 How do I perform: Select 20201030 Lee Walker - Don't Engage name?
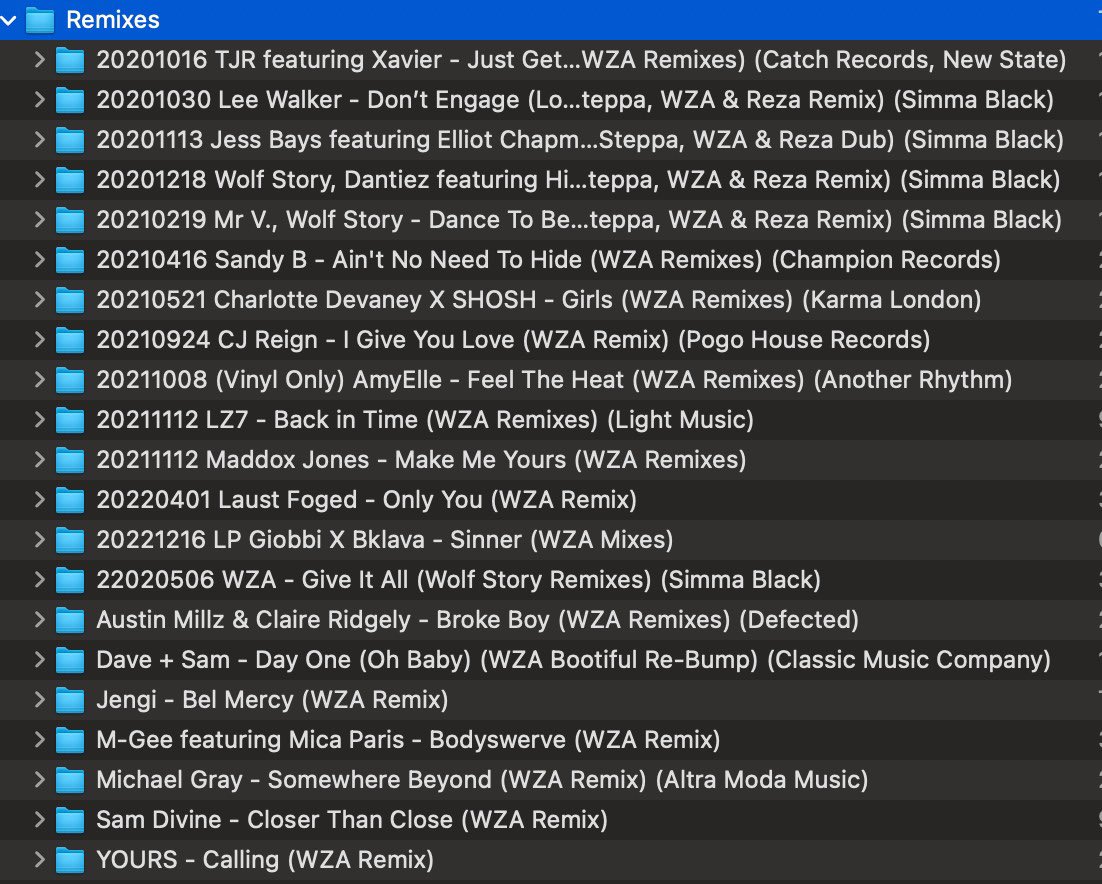click(x=575, y=100)
